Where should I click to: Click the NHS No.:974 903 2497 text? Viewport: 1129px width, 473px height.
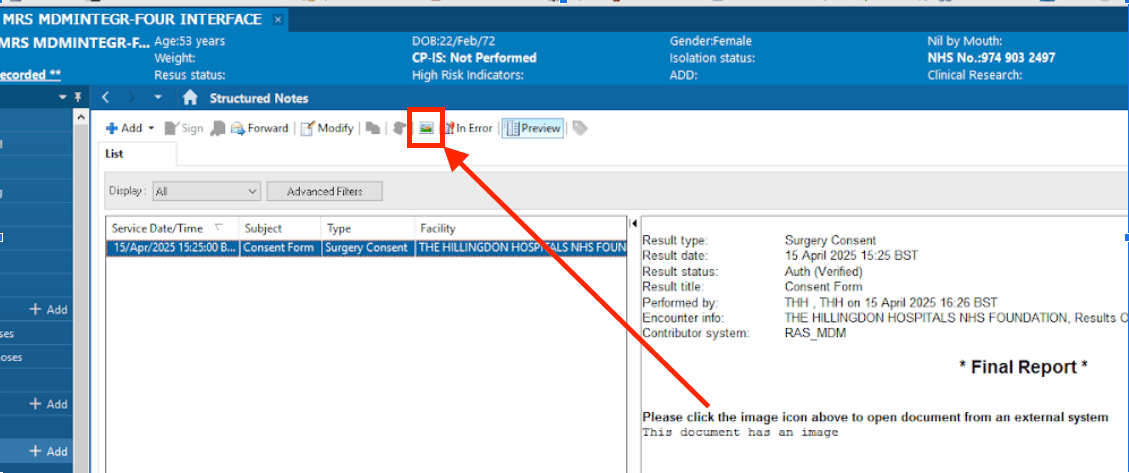click(991, 58)
